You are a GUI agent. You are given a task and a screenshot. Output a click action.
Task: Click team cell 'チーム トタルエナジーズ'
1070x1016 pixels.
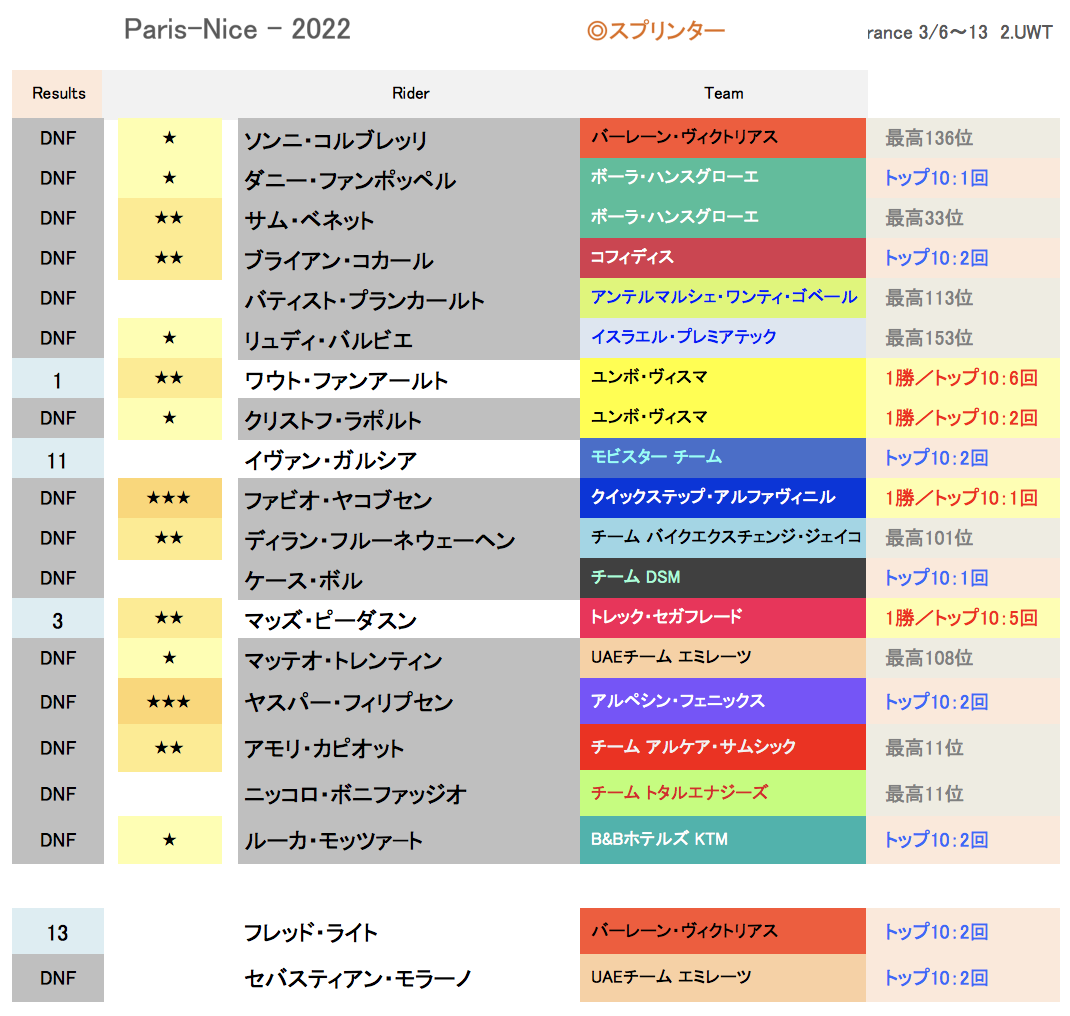pos(723,793)
